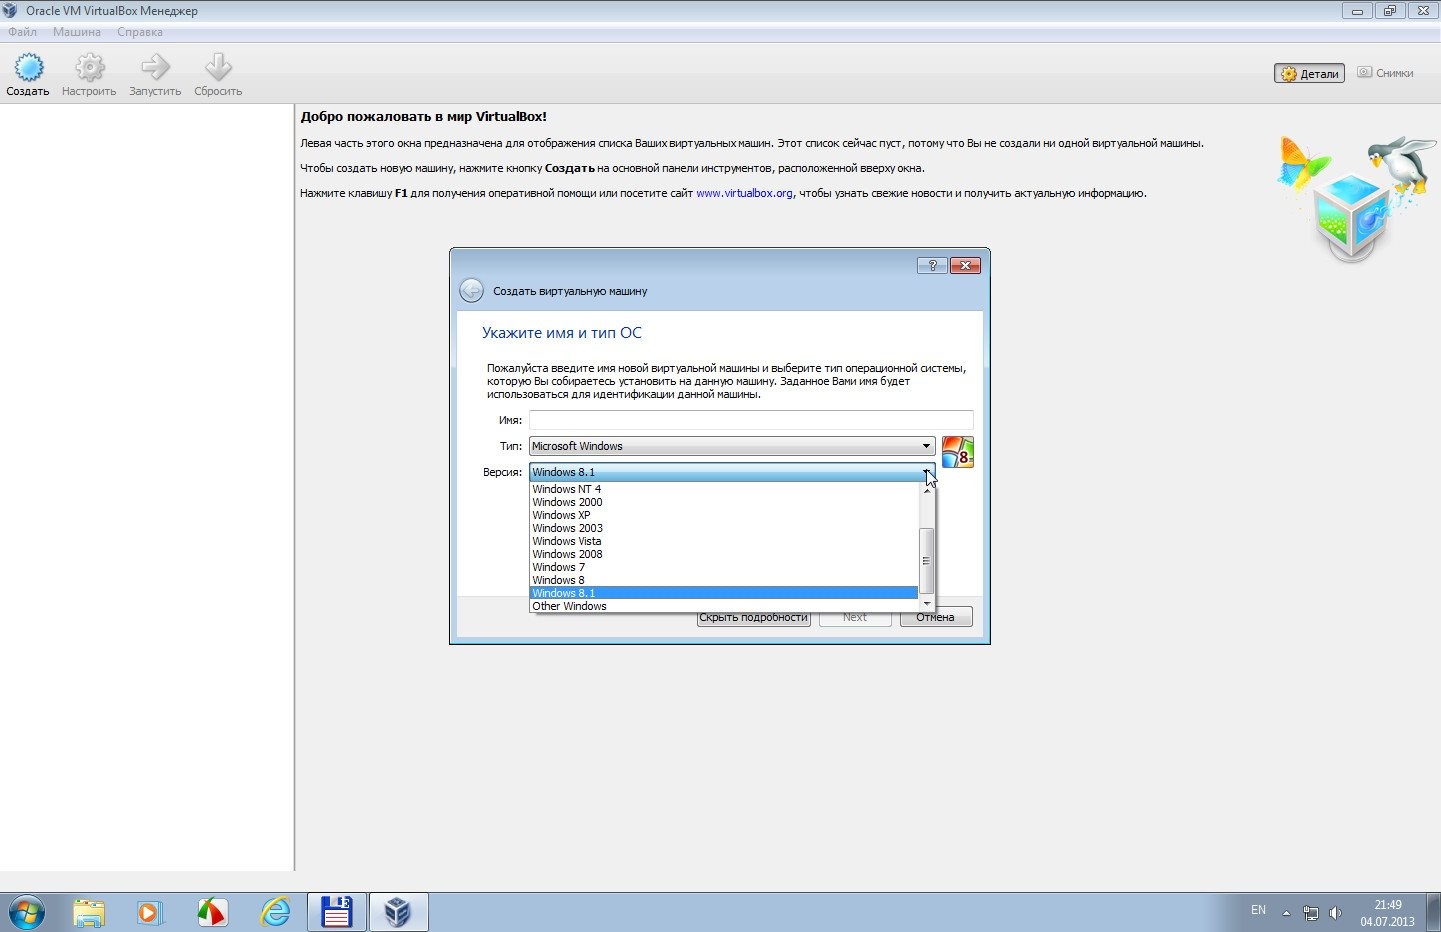
Task: Select Windows XP from list
Action: (x=723, y=515)
